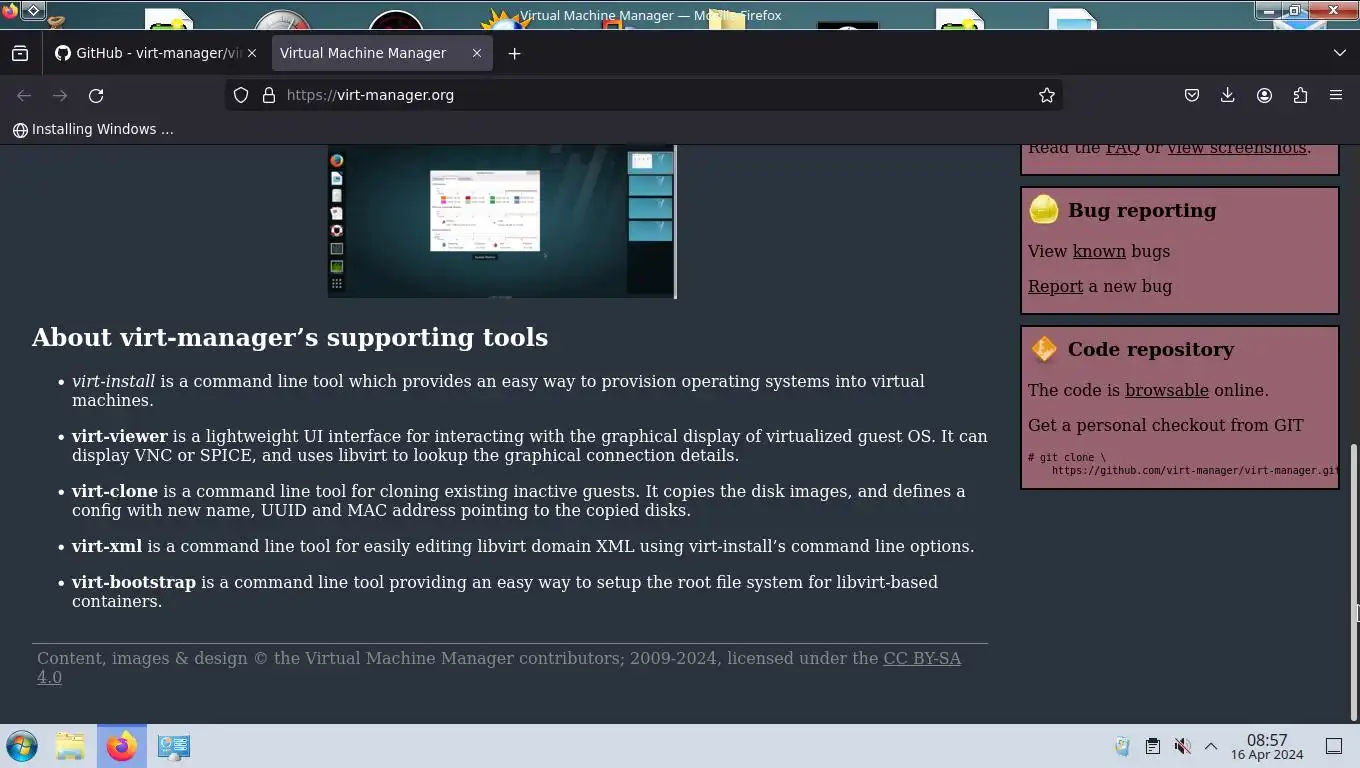The image size is (1360, 768).
Task: Bookmark this page with the star
Action: tap(1046, 95)
